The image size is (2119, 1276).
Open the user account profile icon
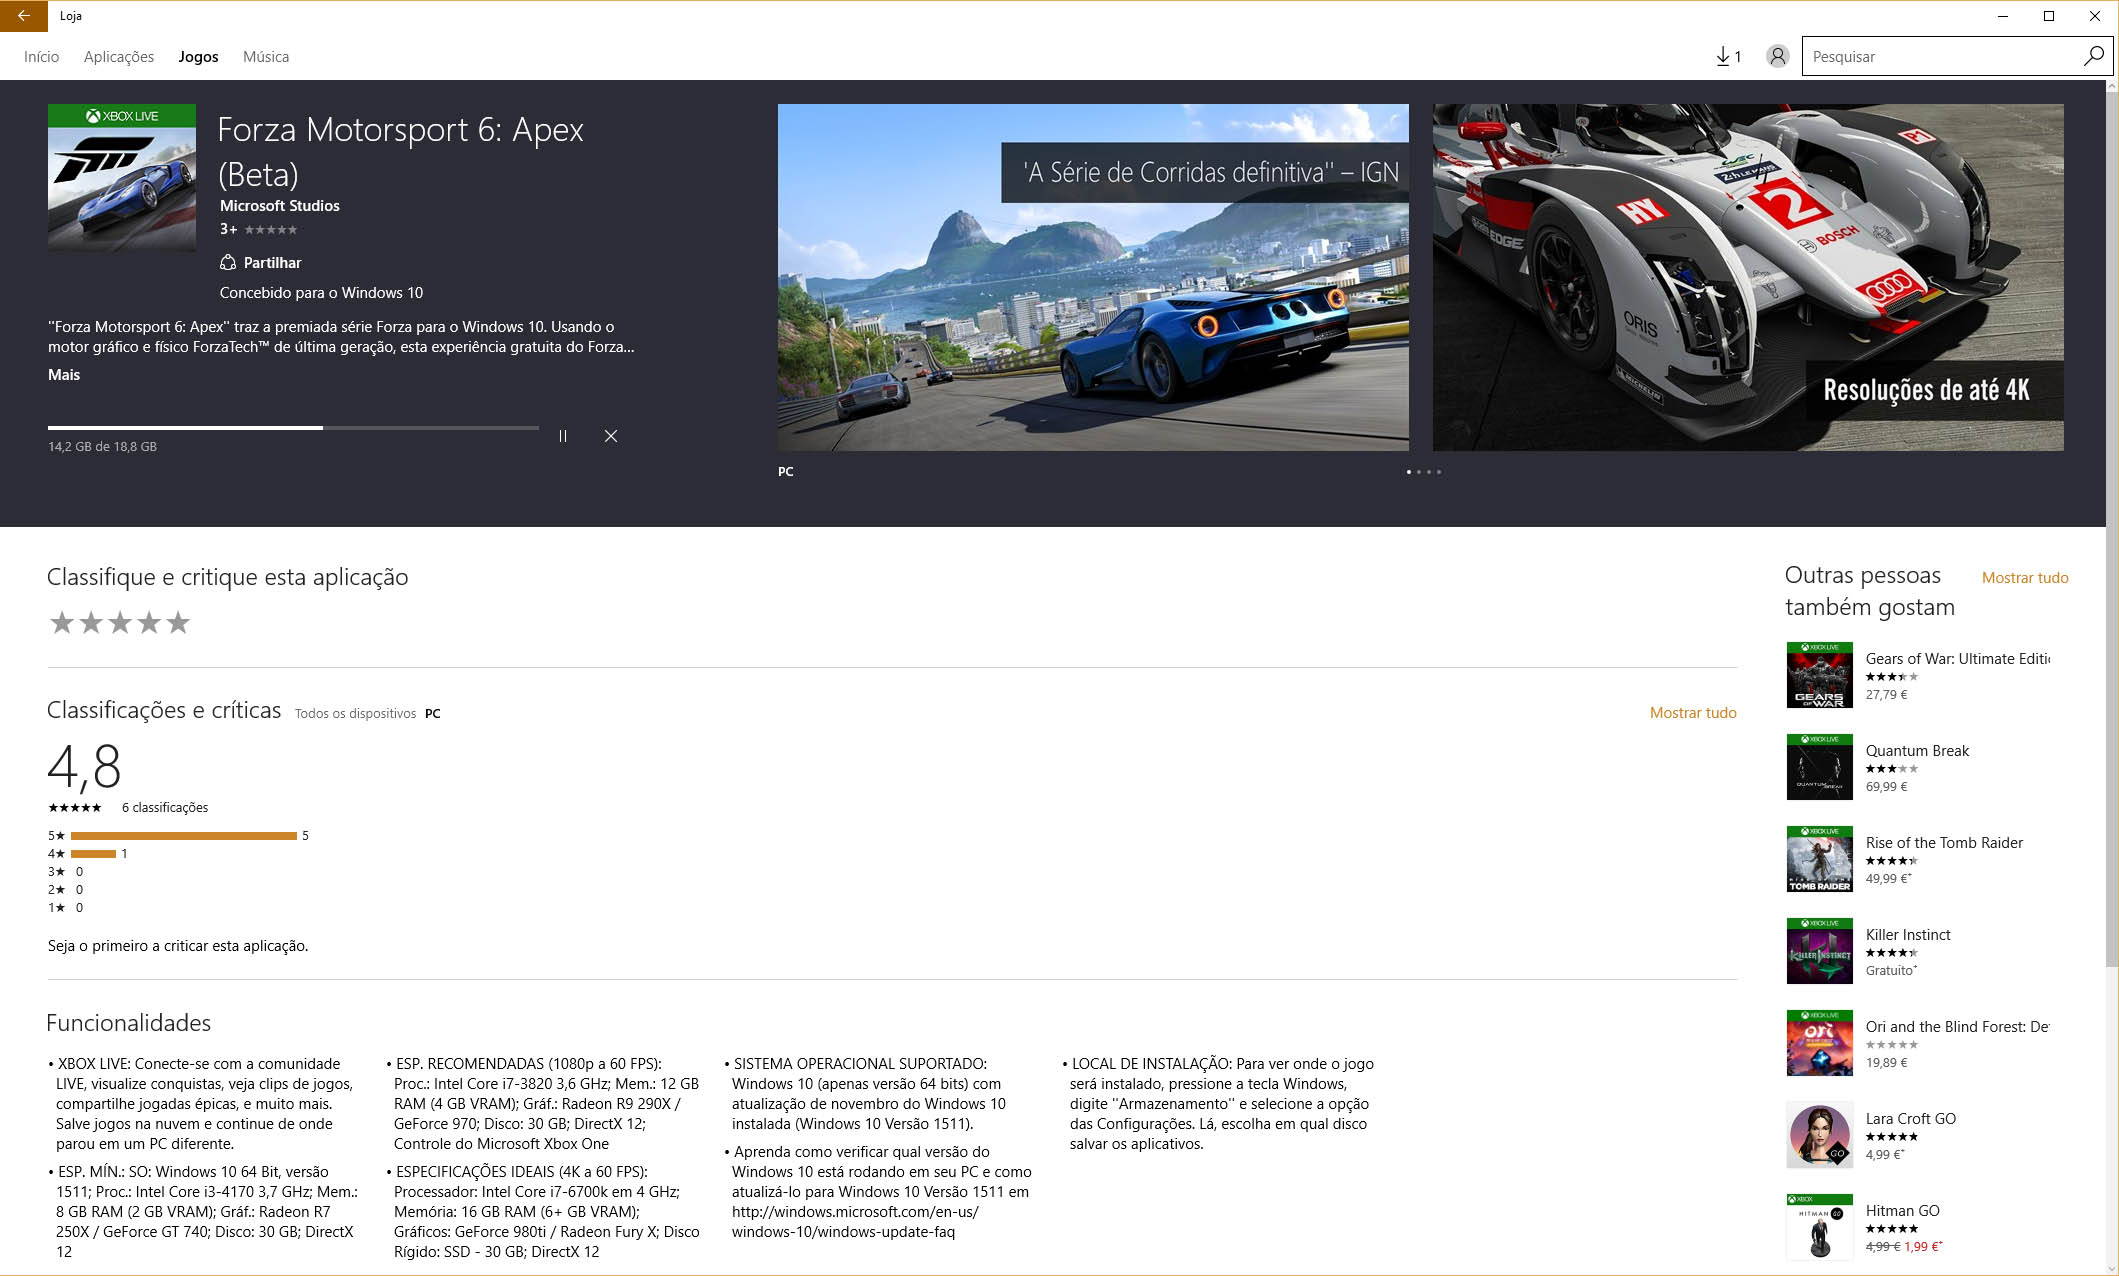coord(1777,57)
